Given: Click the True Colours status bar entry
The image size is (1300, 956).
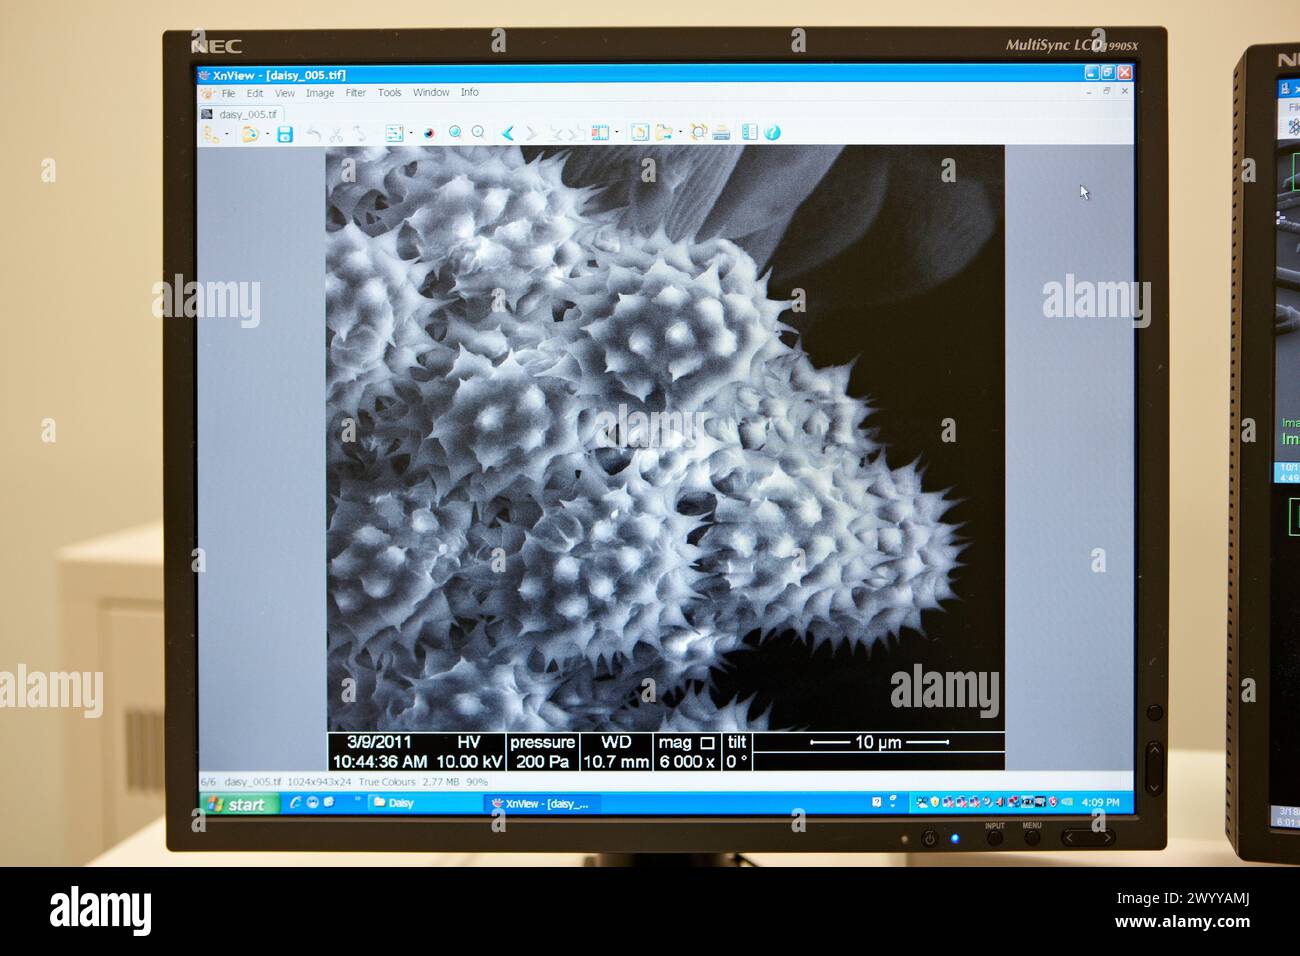Looking at the screenshot, I should pos(387,782).
